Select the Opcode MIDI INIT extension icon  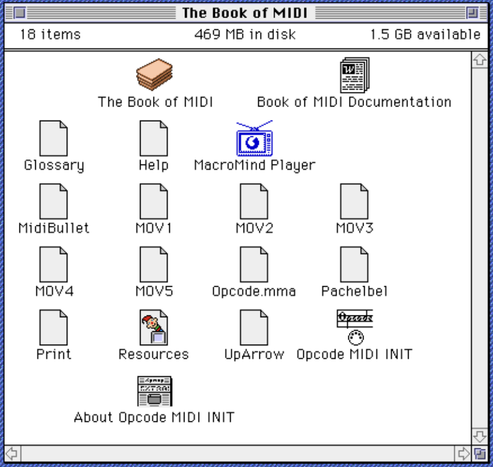355,327
